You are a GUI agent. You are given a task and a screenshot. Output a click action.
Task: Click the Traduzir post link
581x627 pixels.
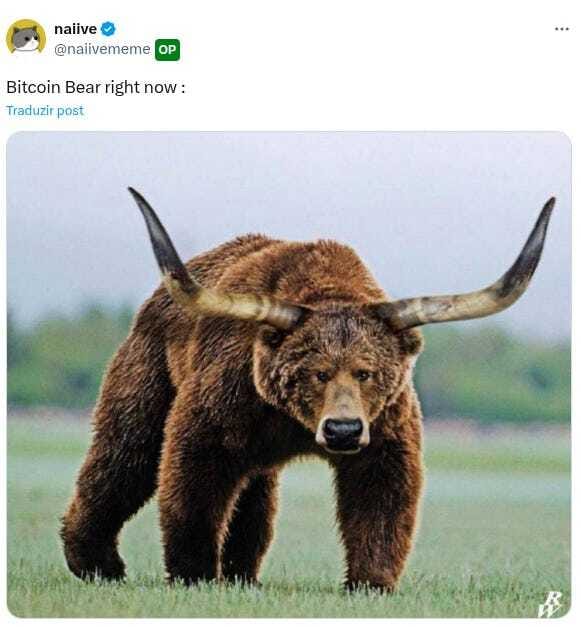(x=45, y=110)
